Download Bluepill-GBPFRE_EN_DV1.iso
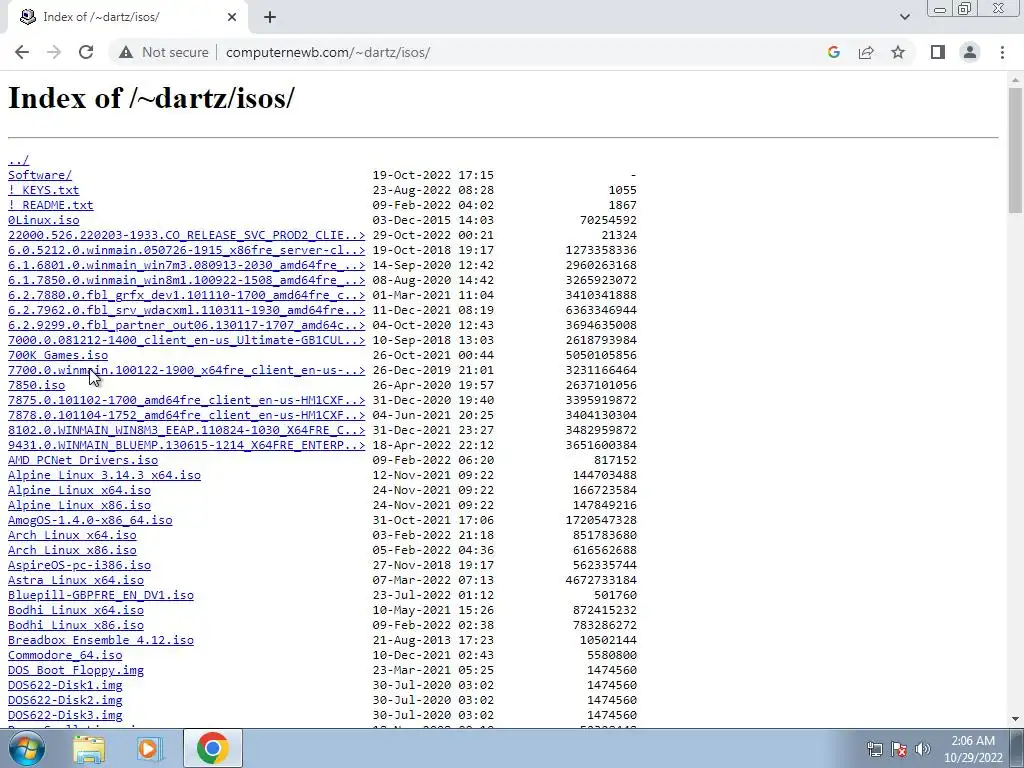 point(101,596)
